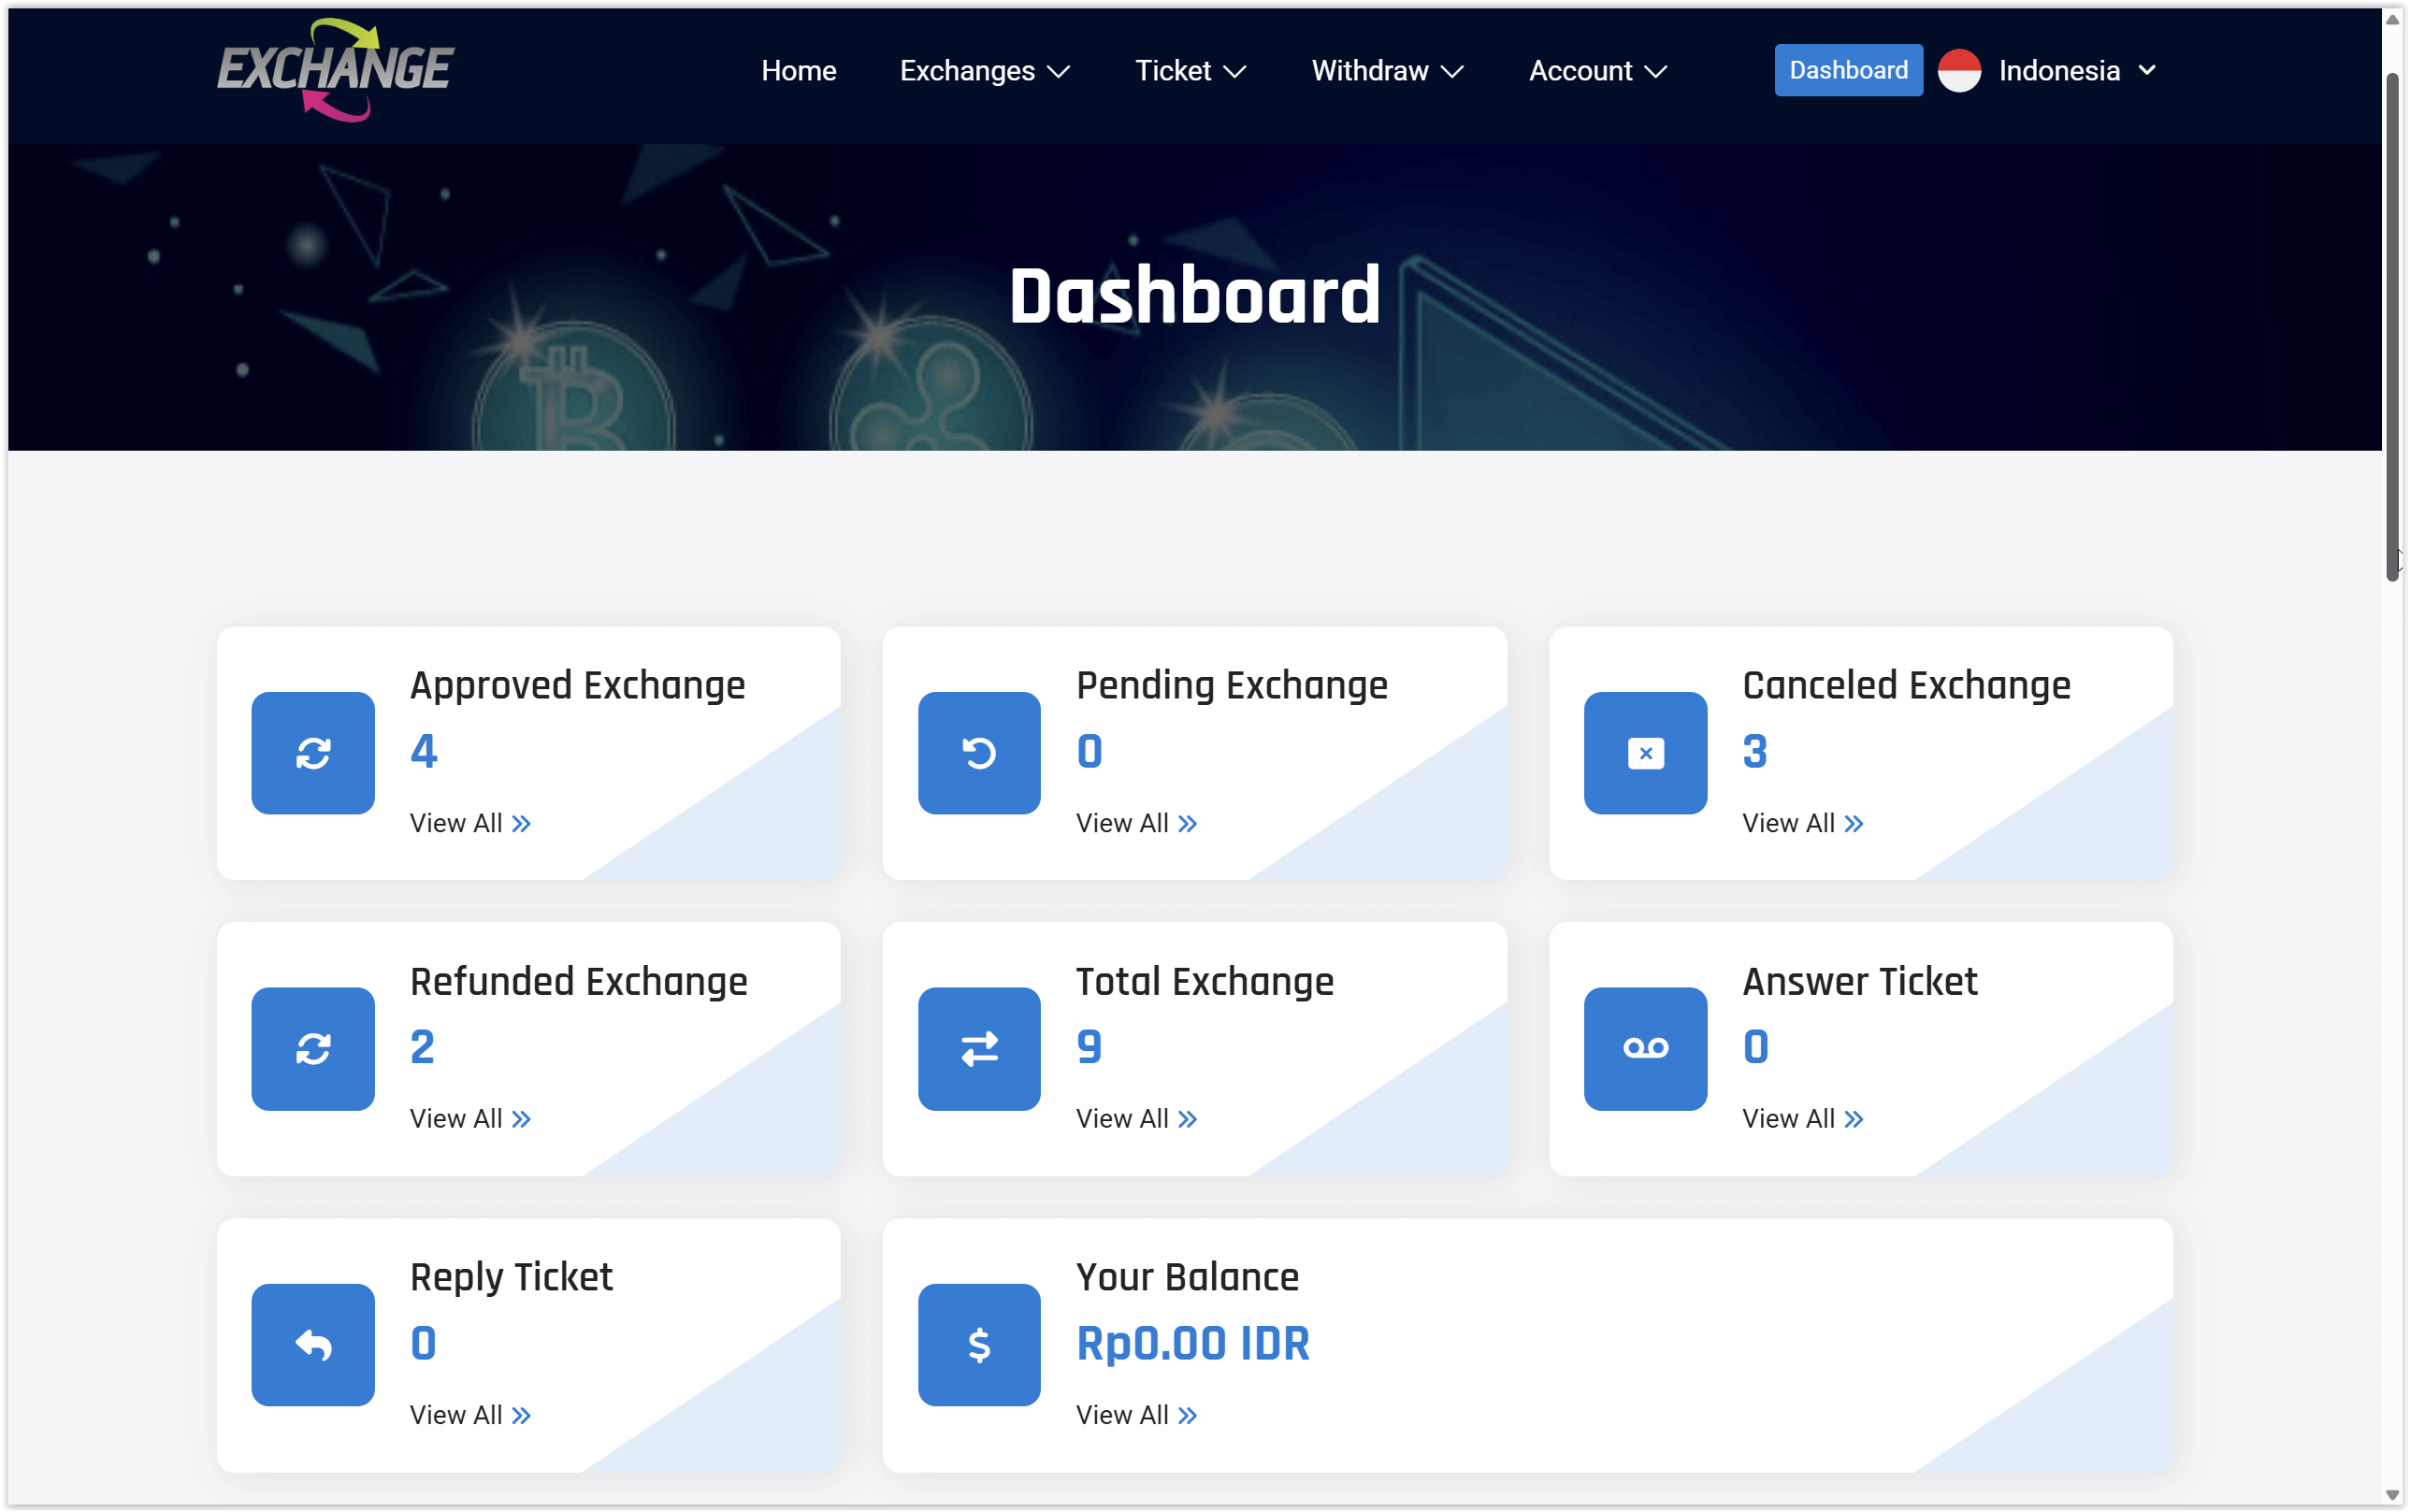The width and height of the screenshot is (2410, 1512).
Task: Click View All under Approved Exchange
Action: [470, 822]
